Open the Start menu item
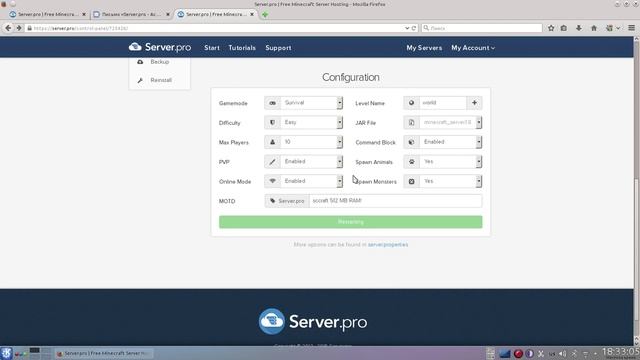The image size is (640, 360). point(212,48)
